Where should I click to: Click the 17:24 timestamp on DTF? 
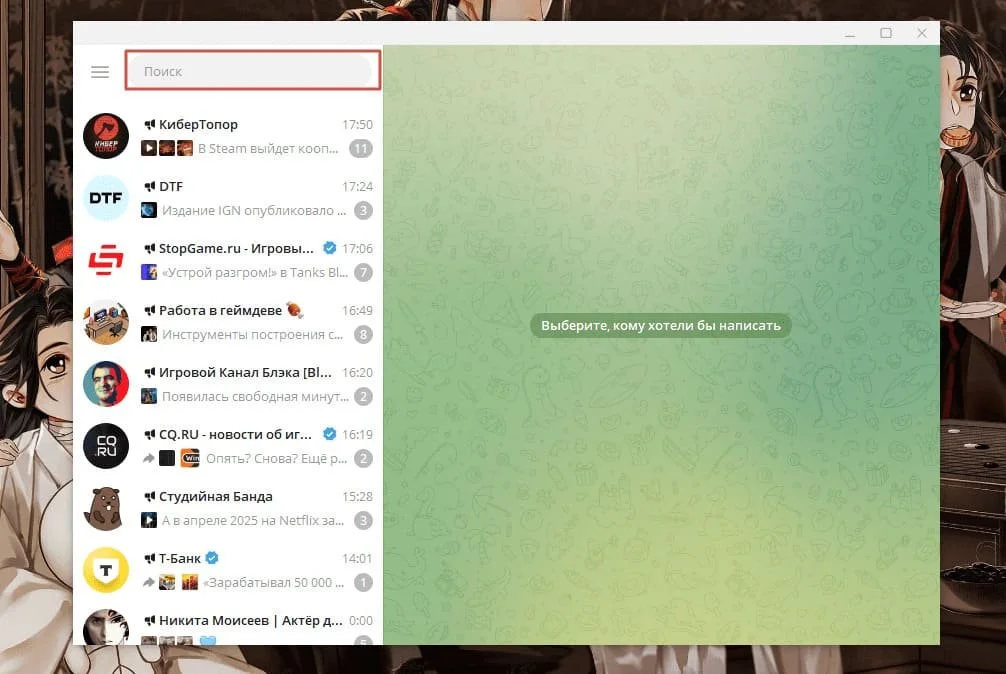pos(357,187)
